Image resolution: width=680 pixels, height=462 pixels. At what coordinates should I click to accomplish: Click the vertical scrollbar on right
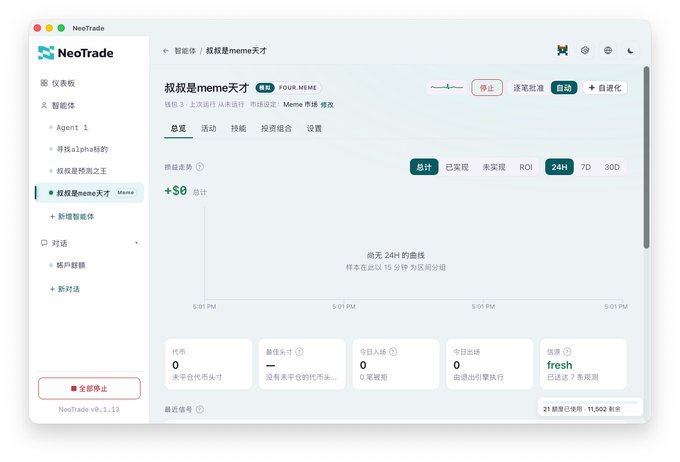coord(647,157)
